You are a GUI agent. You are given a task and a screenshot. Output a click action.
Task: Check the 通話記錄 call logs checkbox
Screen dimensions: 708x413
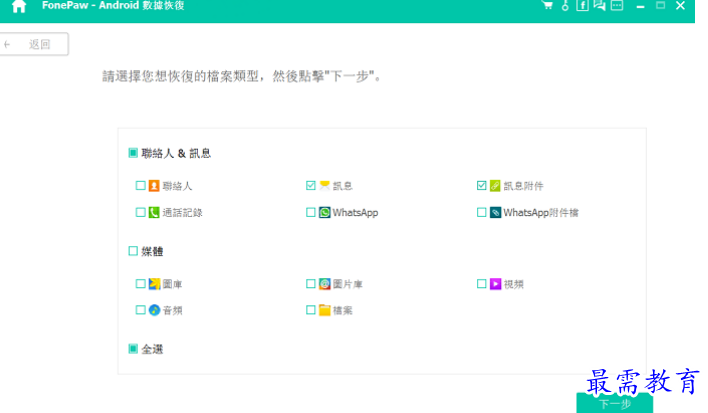pyautogui.click(x=140, y=212)
